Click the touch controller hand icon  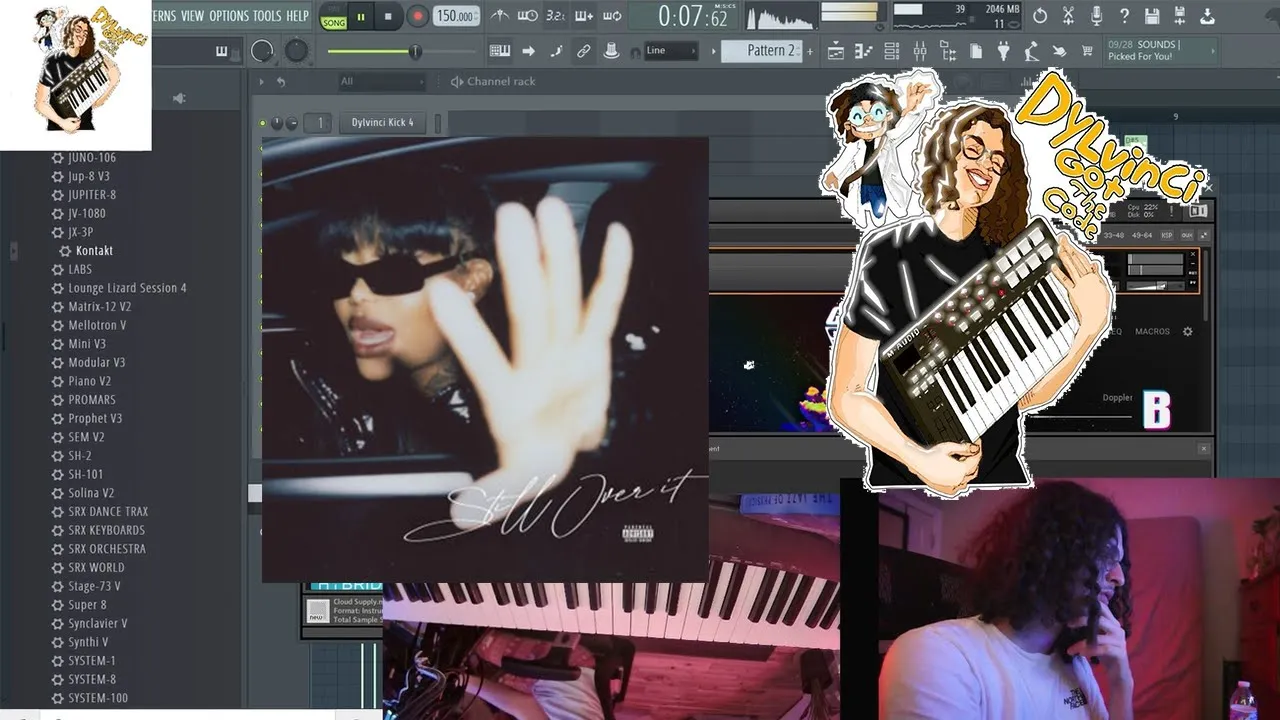[1060, 51]
